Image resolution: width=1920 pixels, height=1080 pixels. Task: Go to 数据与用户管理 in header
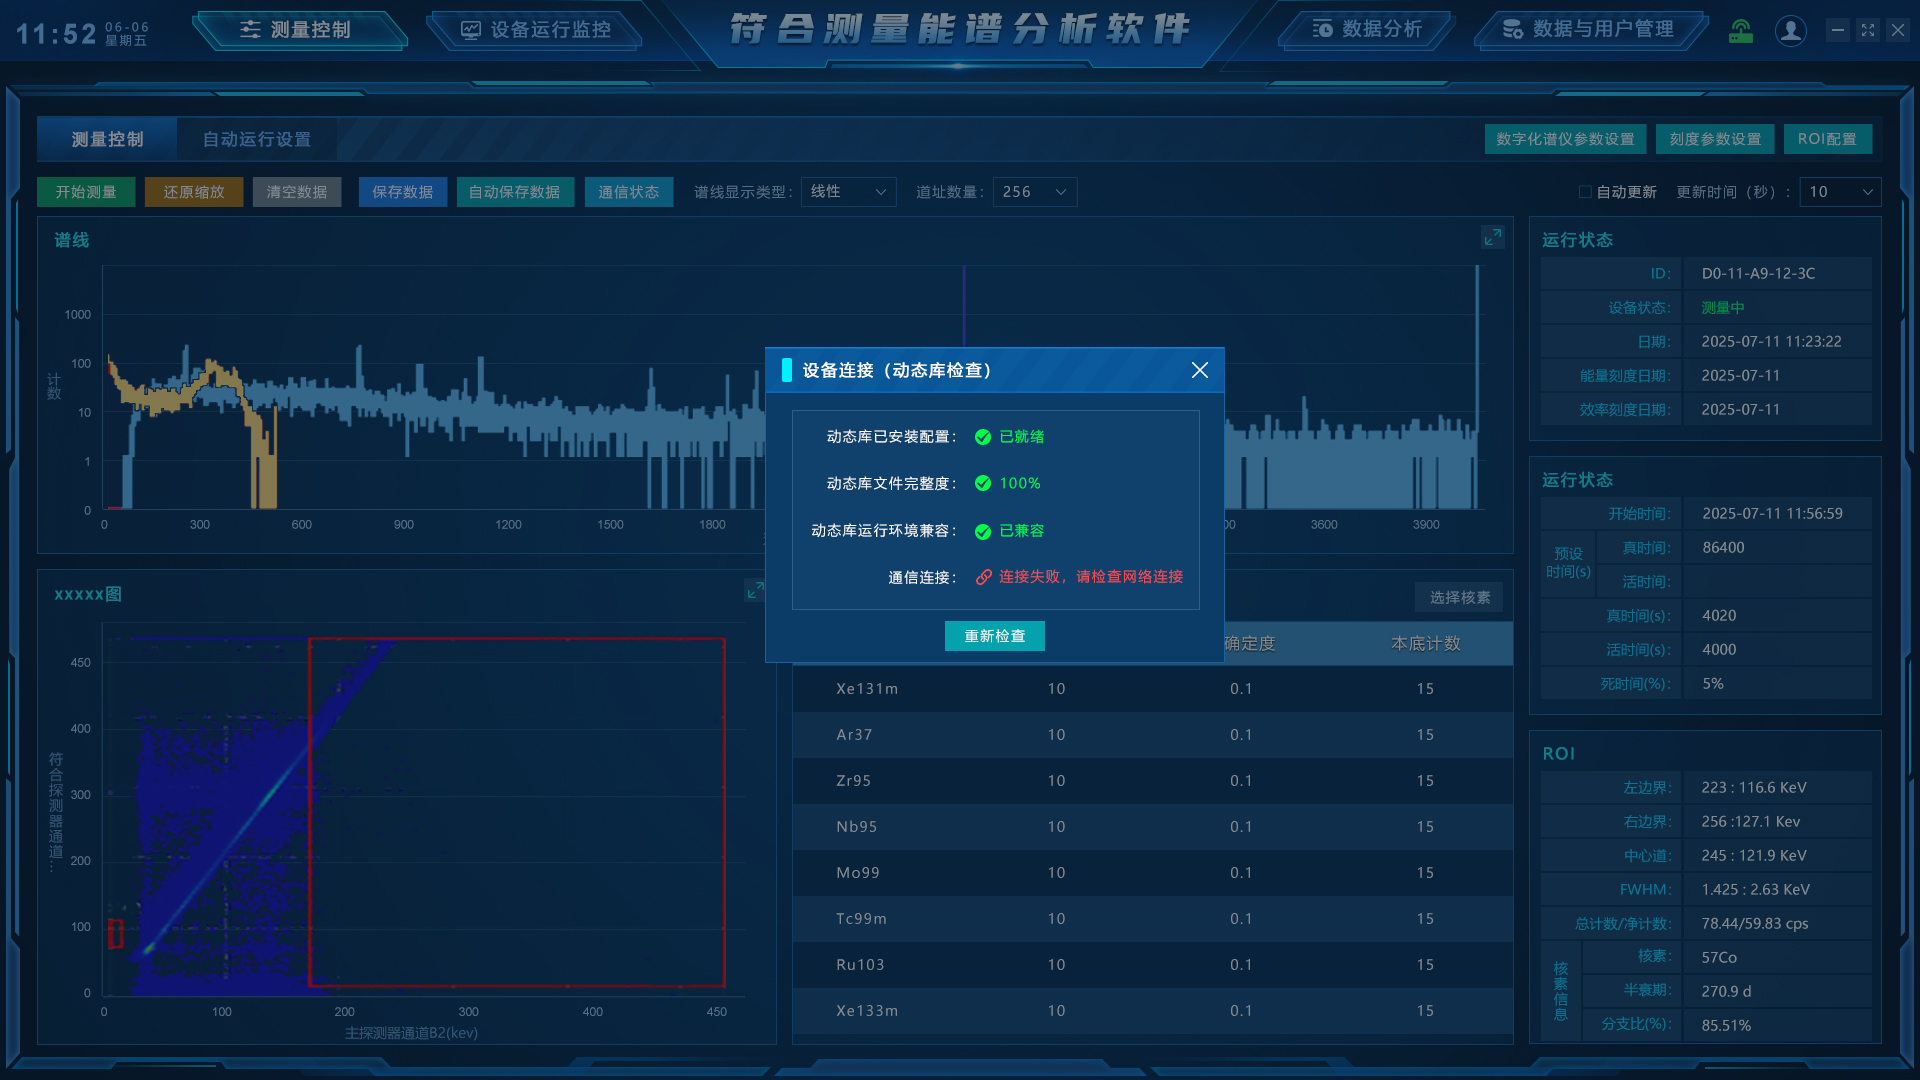click(1588, 30)
